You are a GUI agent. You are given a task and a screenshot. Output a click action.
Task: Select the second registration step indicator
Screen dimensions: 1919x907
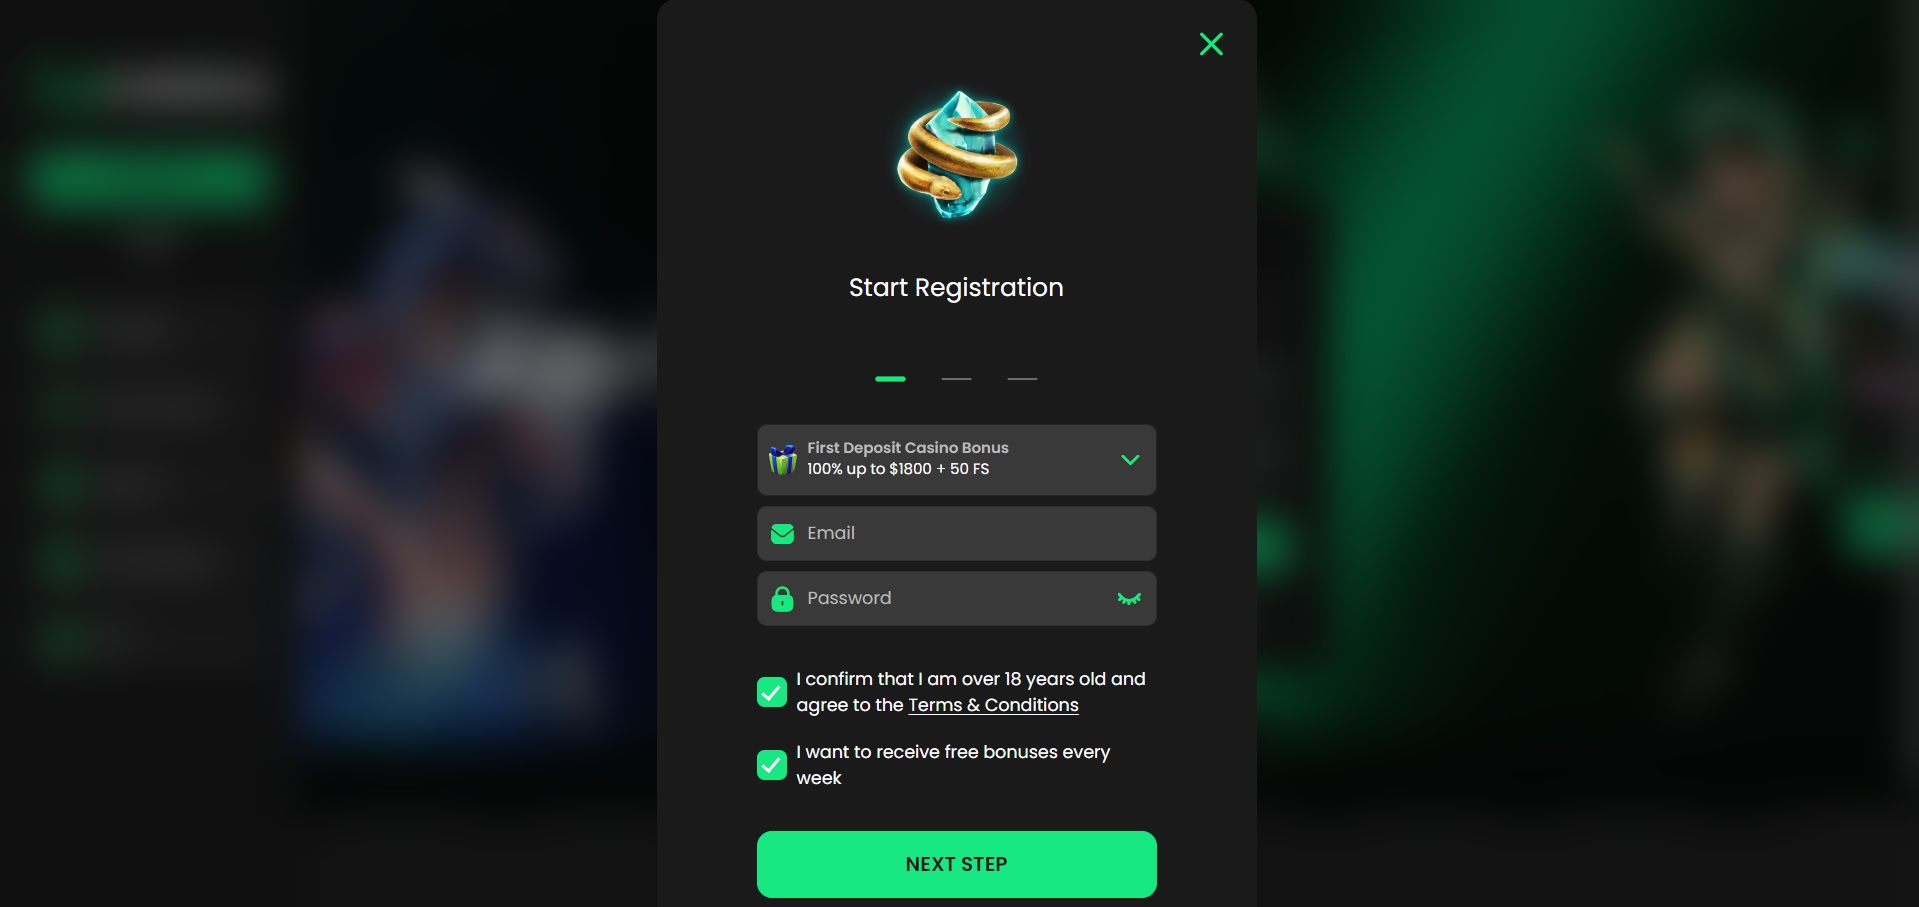point(956,379)
